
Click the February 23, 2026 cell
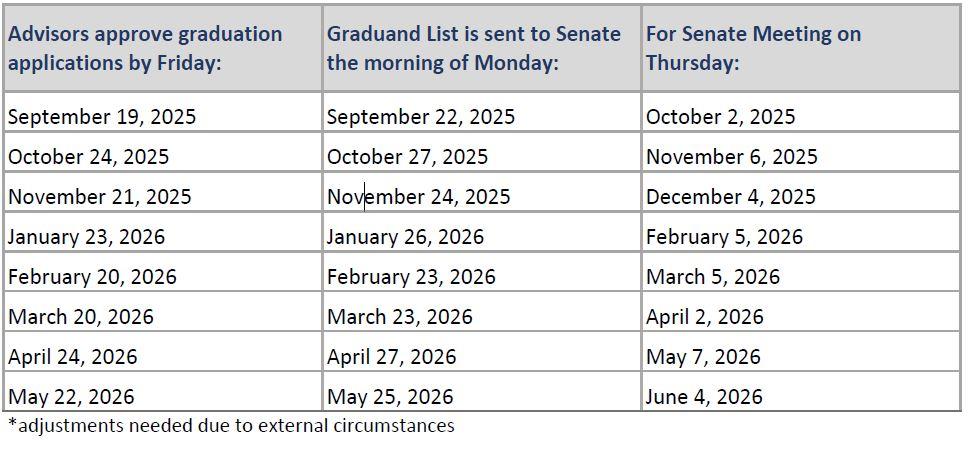click(x=411, y=277)
